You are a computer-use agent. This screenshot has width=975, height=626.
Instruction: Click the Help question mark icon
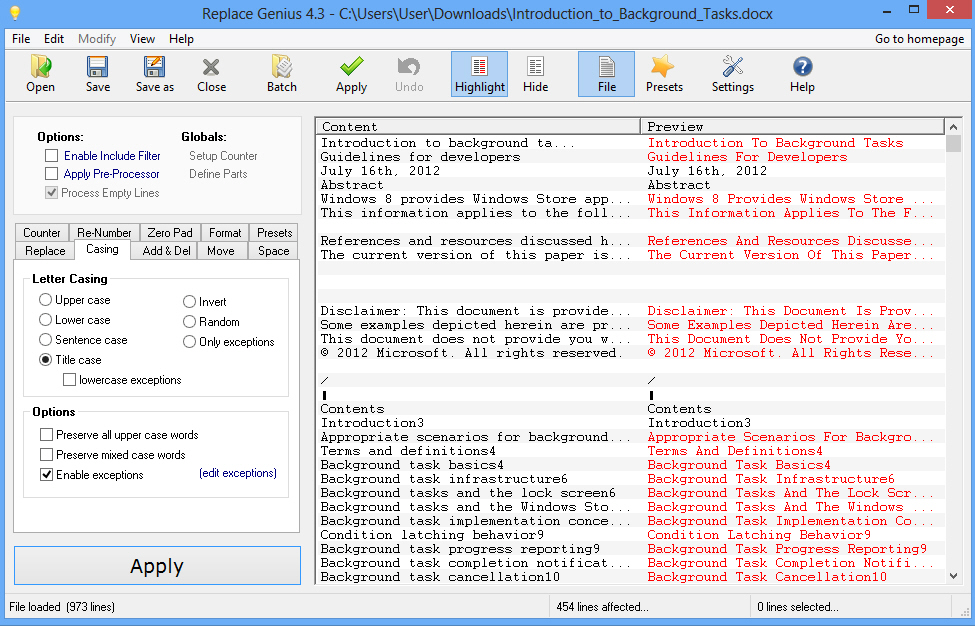(802, 74)
